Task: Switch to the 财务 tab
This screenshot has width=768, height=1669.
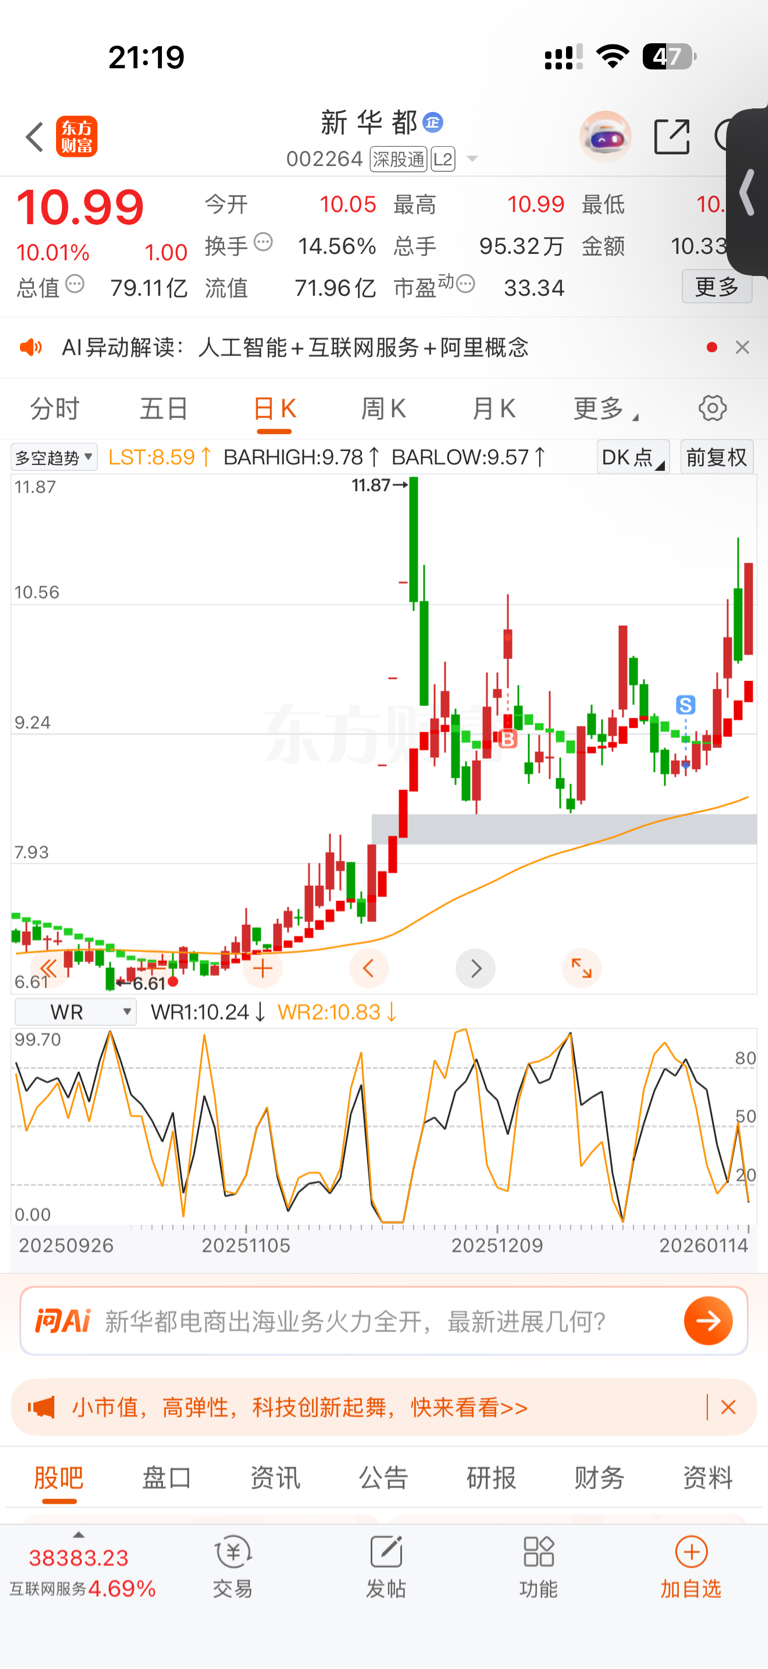Action: [x=599, y=1477]
